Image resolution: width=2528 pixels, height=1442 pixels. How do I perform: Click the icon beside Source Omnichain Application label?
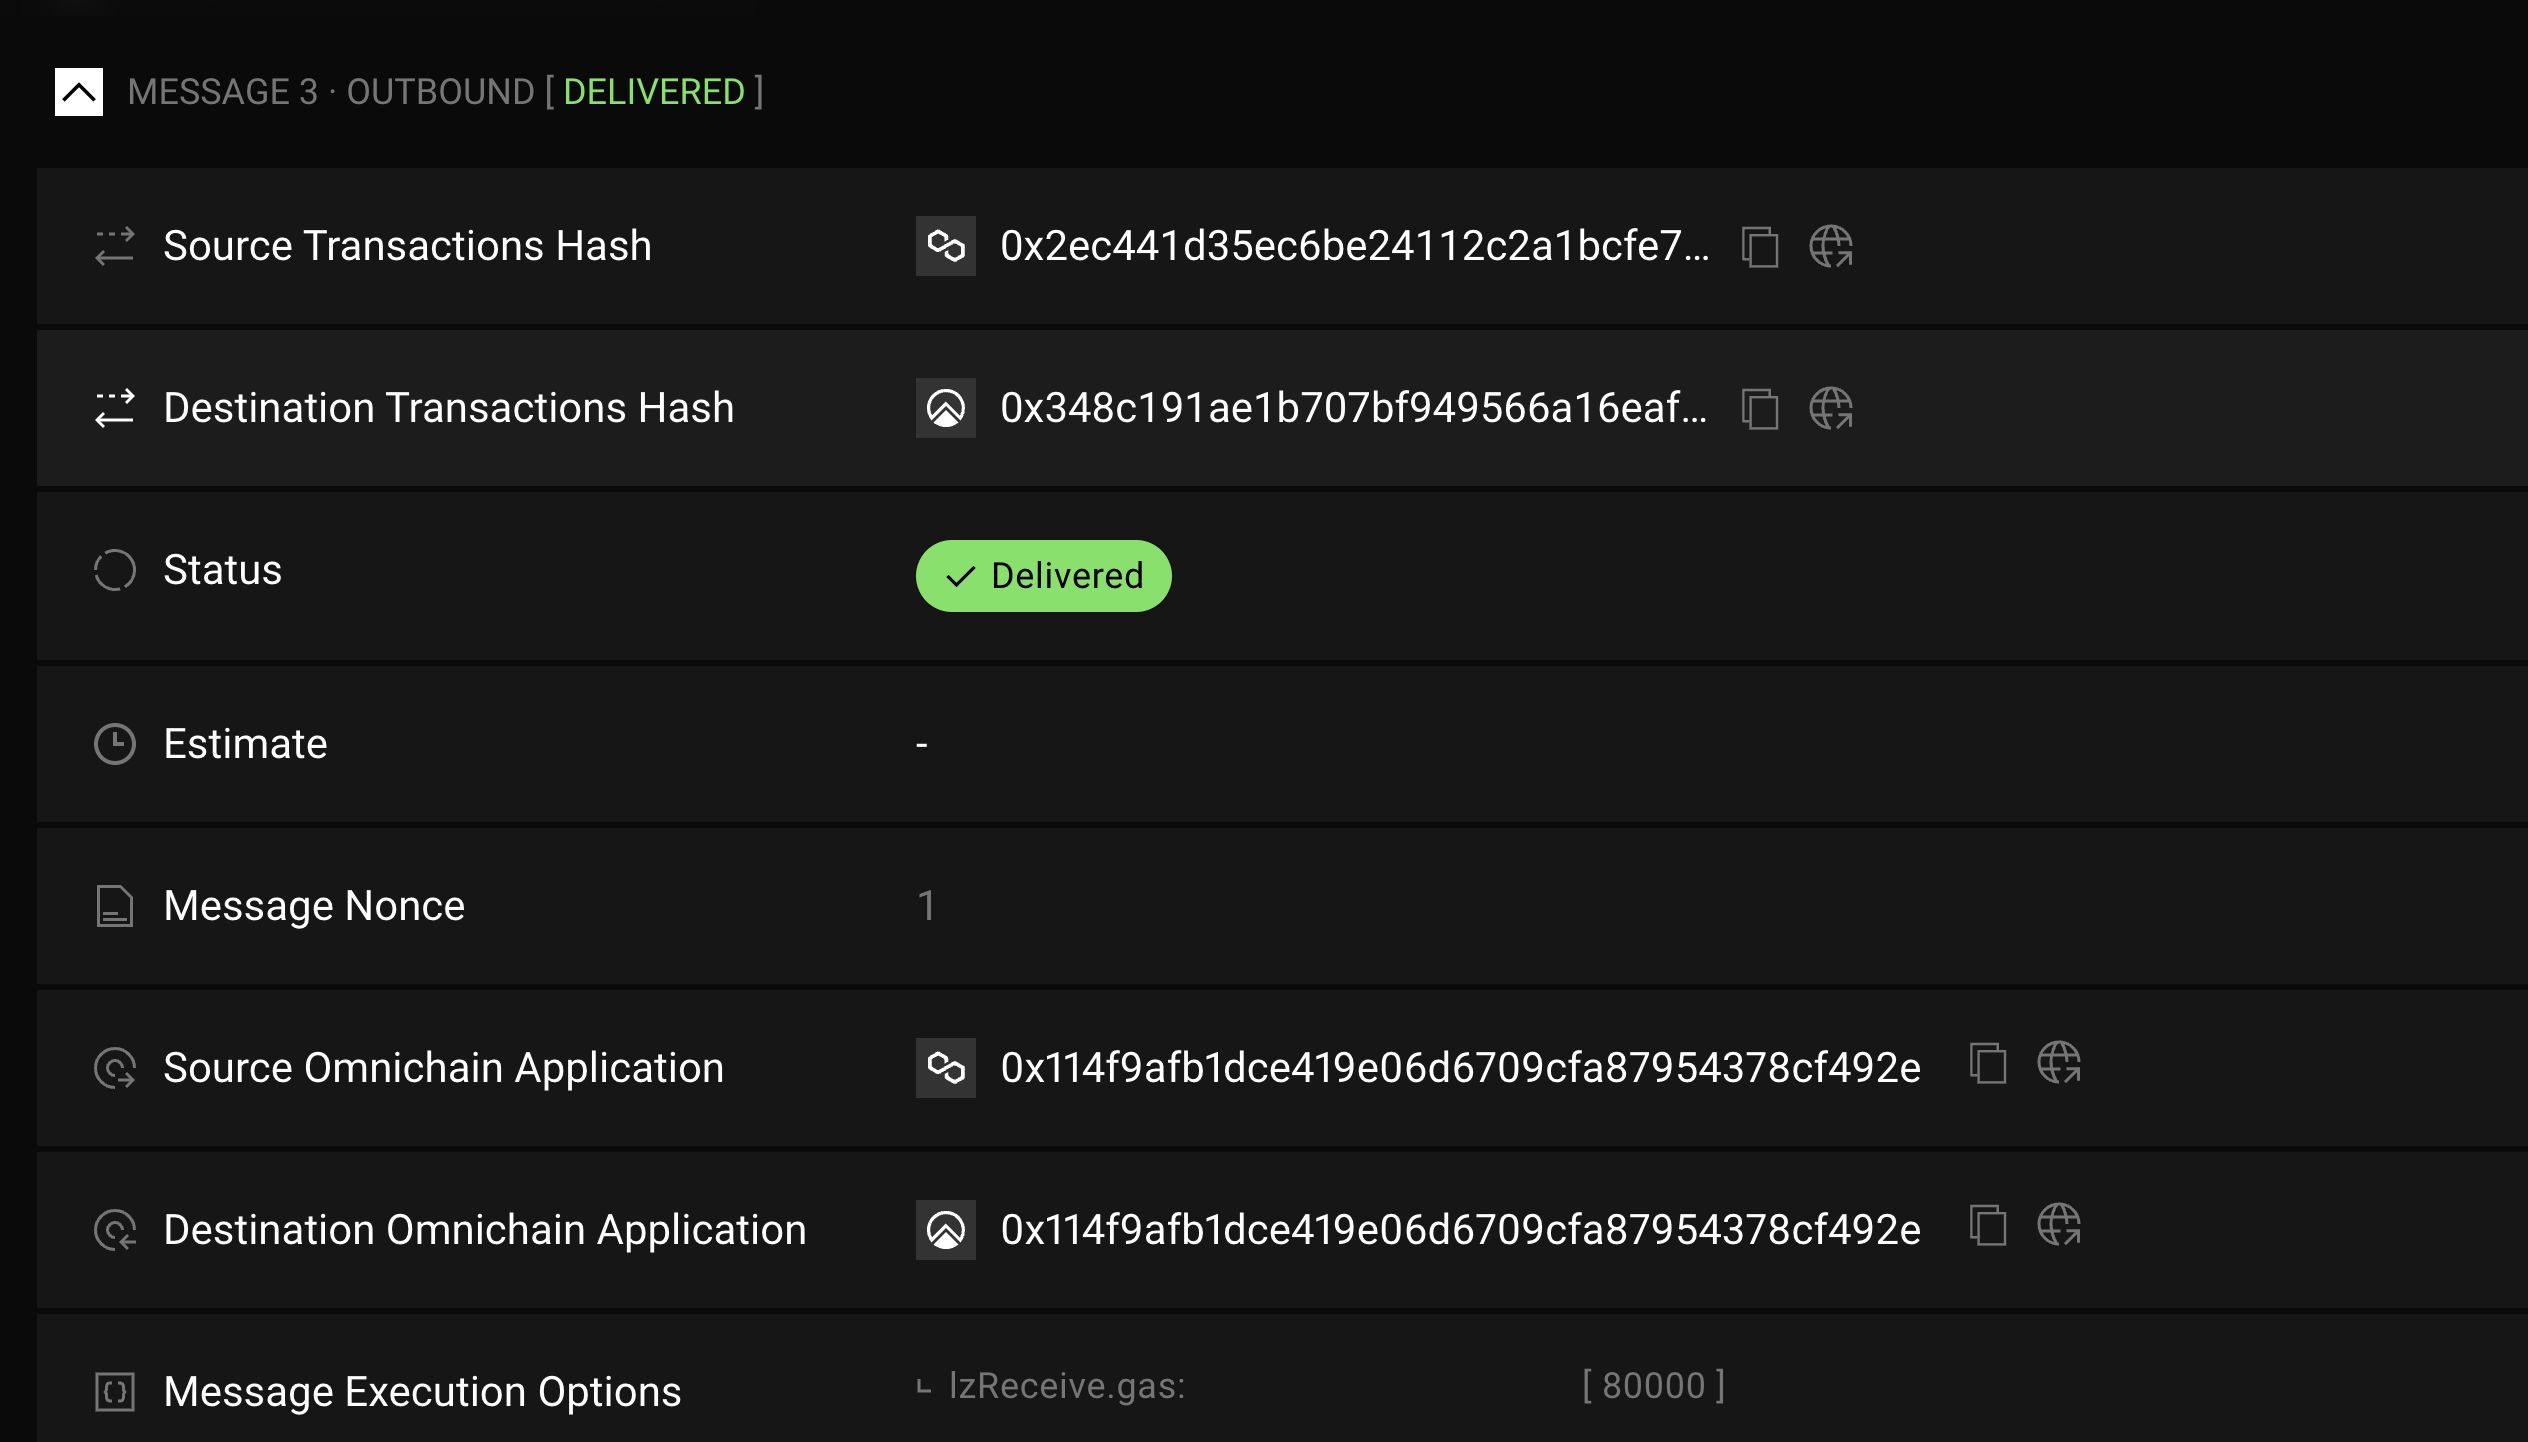pos(115,1068)
